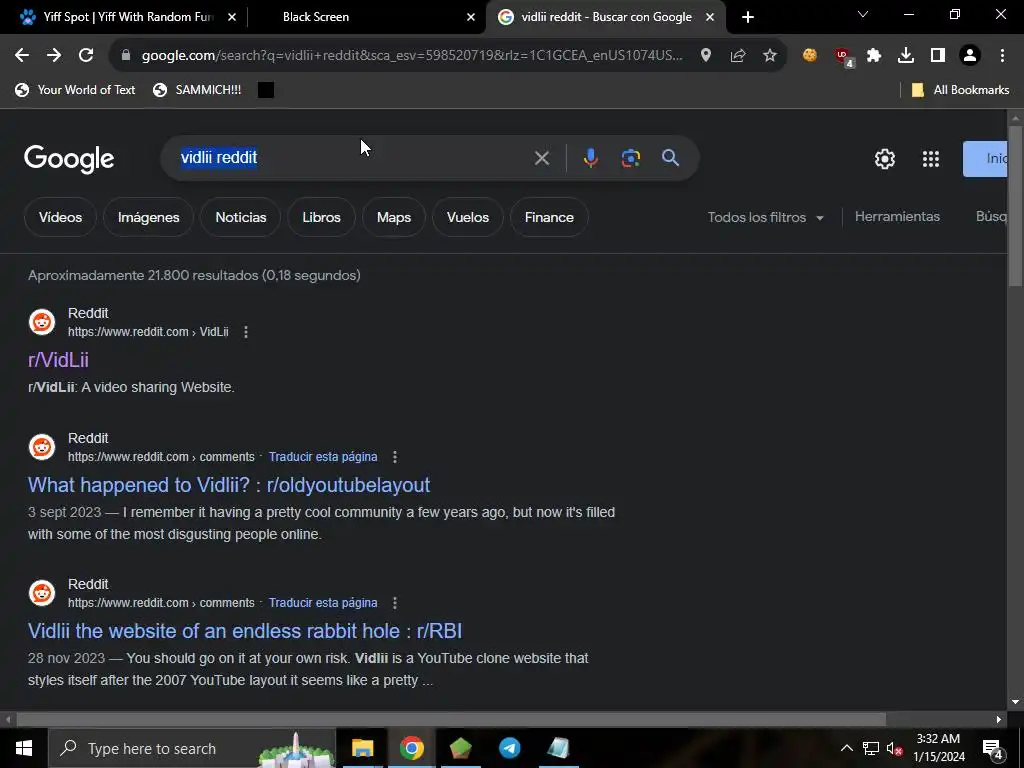Close the Black Screen tab

point(471,17)
